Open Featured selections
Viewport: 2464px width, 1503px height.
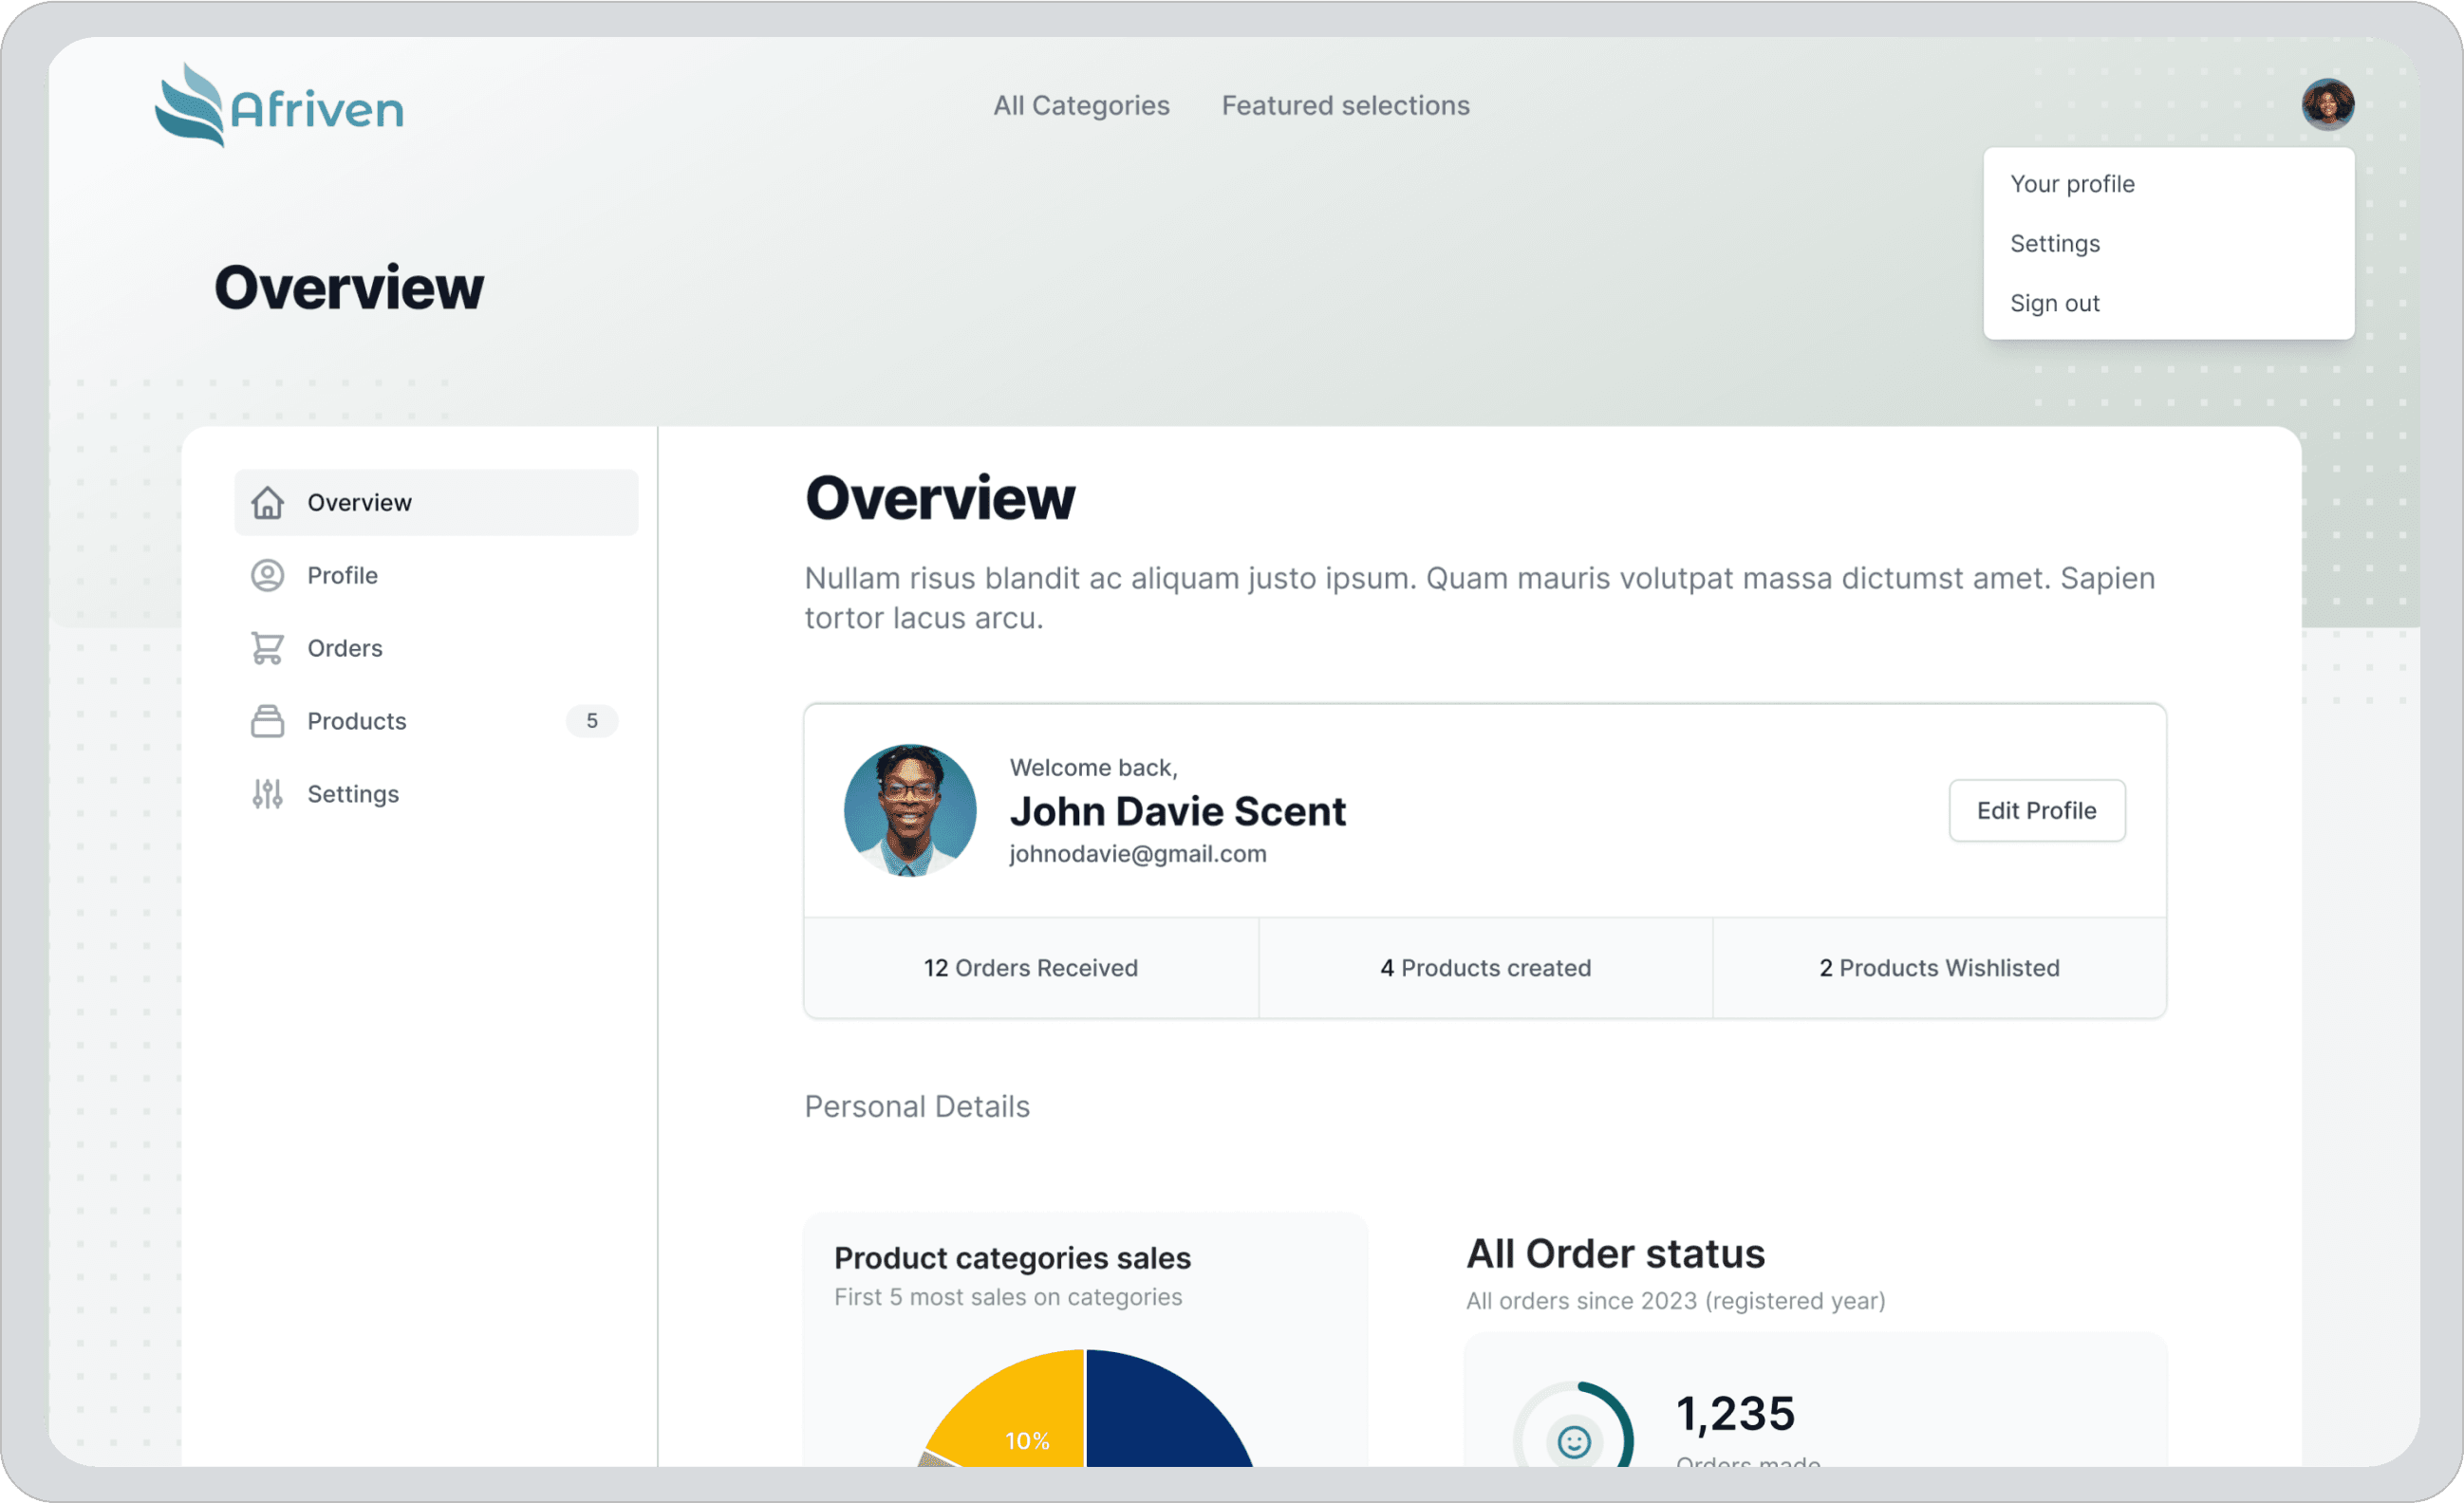[1345, 105]
